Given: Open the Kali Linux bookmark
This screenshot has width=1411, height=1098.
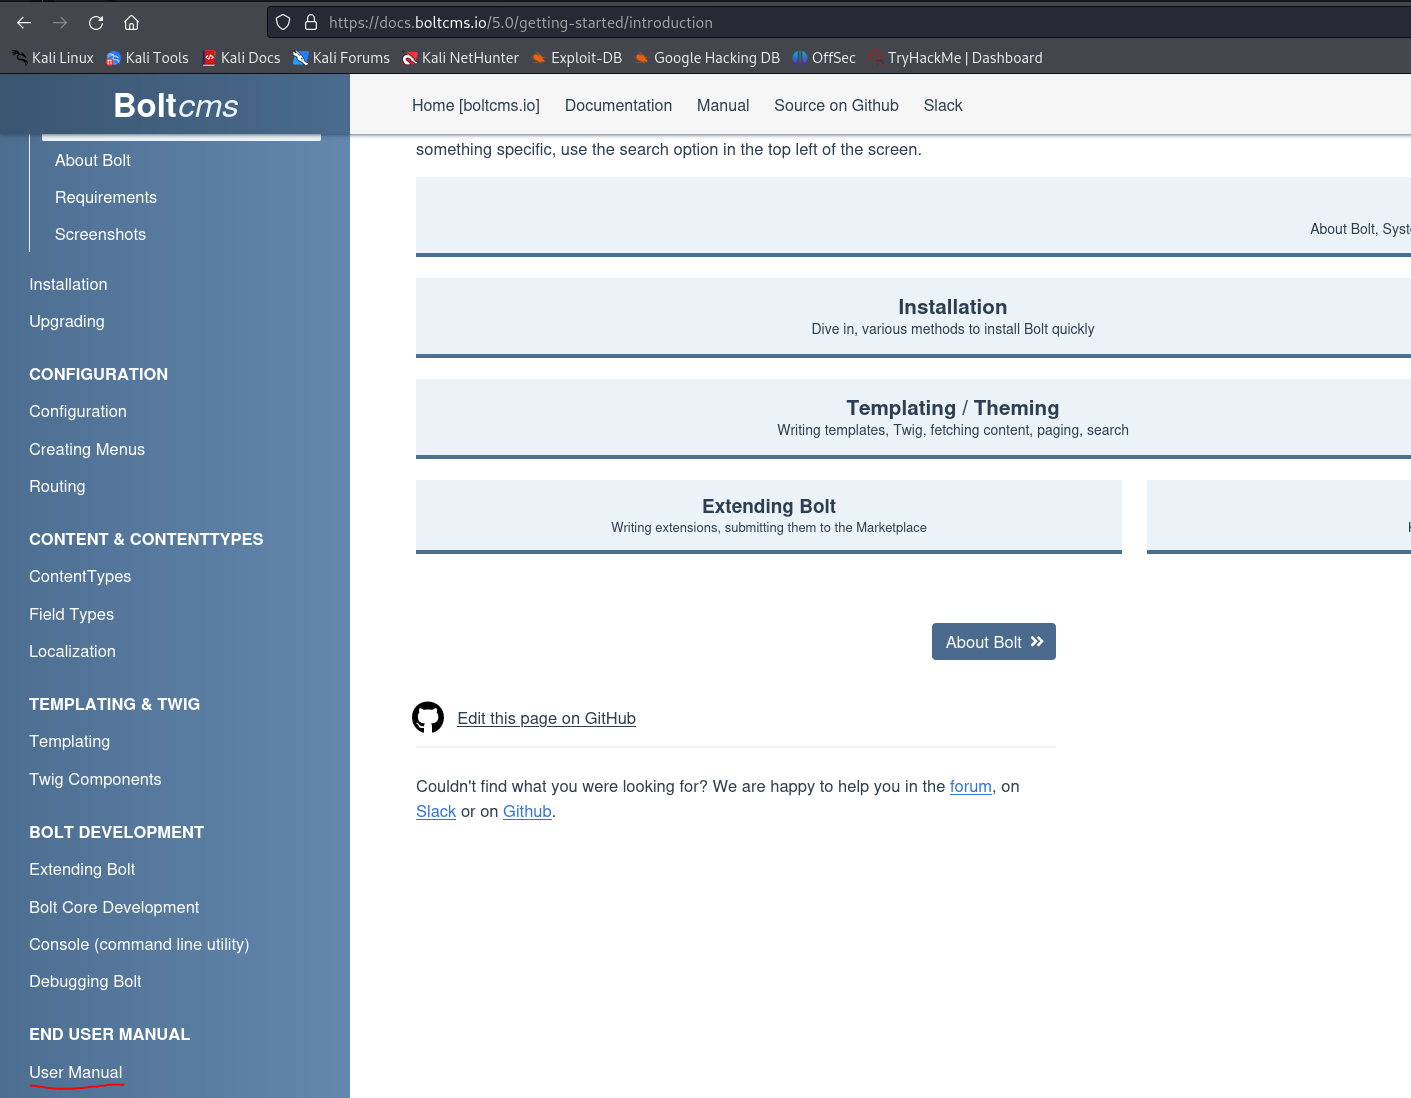Looking at the screenshot, I should (x=53, y=58).
